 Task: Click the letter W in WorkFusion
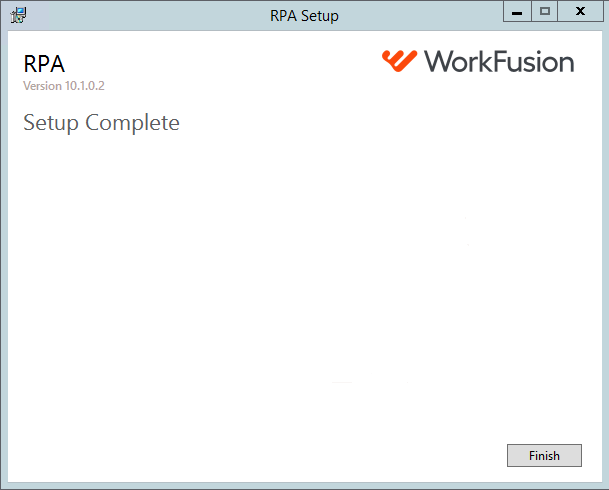(440, 61)
